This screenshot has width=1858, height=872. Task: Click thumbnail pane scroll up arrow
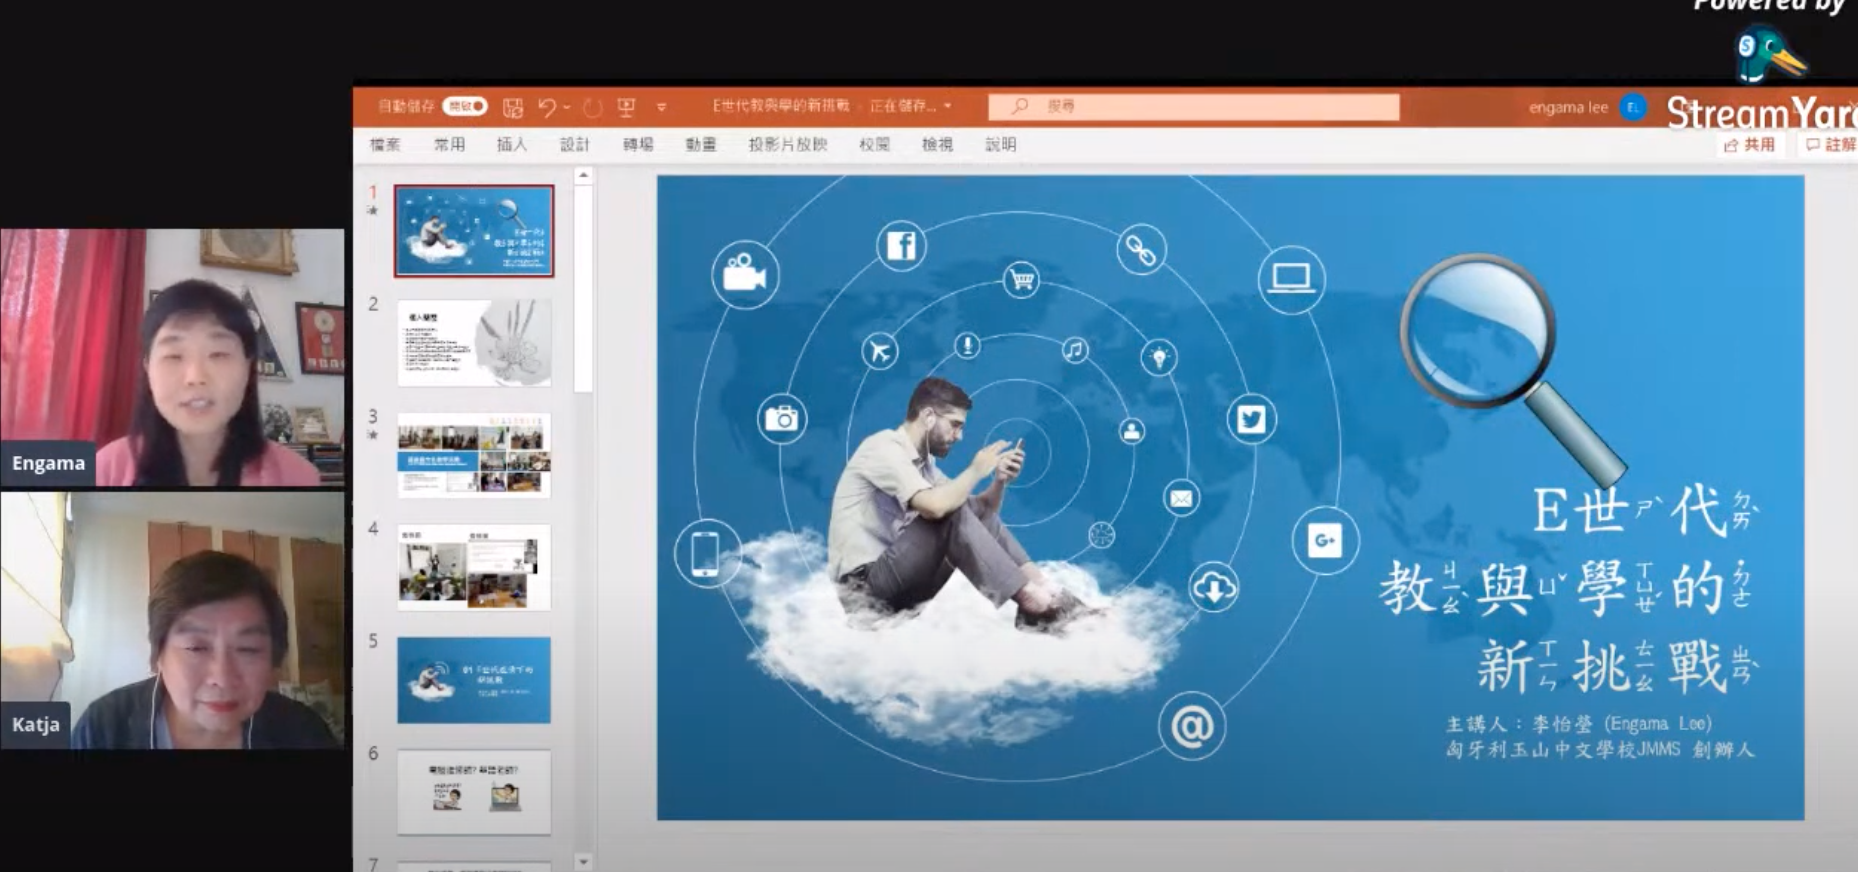584,176
